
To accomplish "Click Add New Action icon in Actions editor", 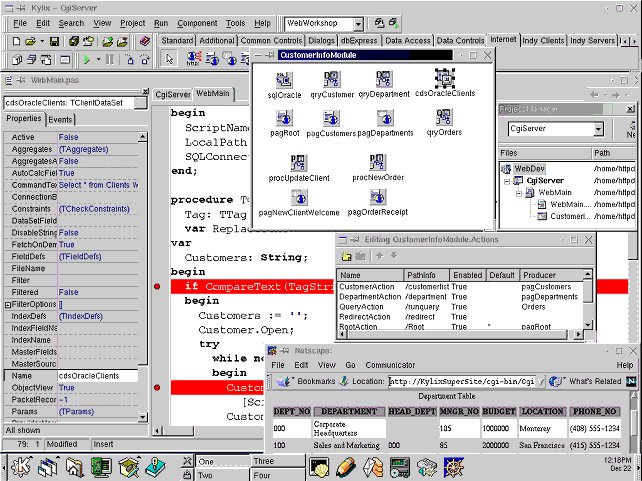I will [x=346, y=256].
